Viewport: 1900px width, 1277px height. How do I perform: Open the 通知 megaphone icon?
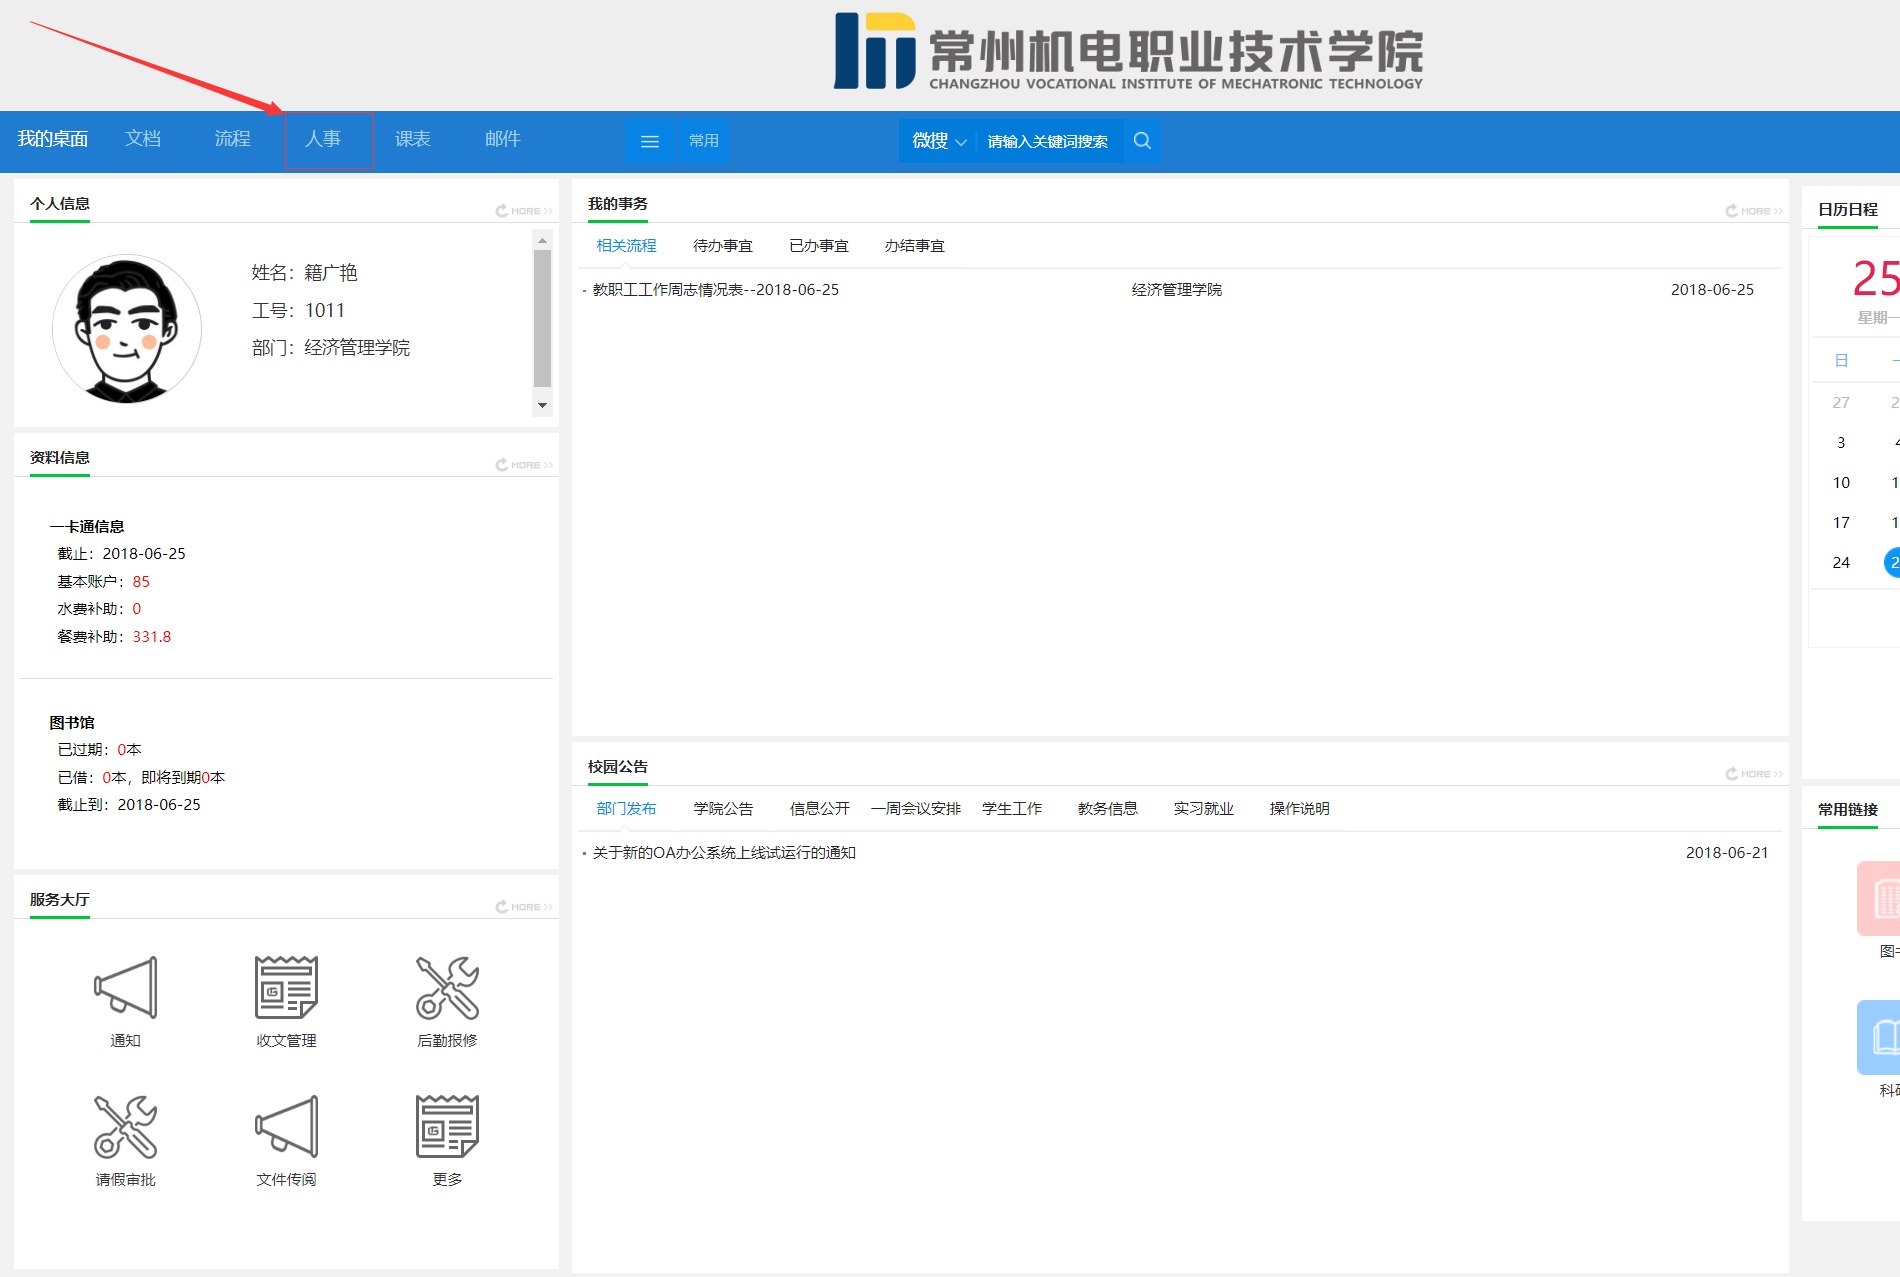(125, 988)
